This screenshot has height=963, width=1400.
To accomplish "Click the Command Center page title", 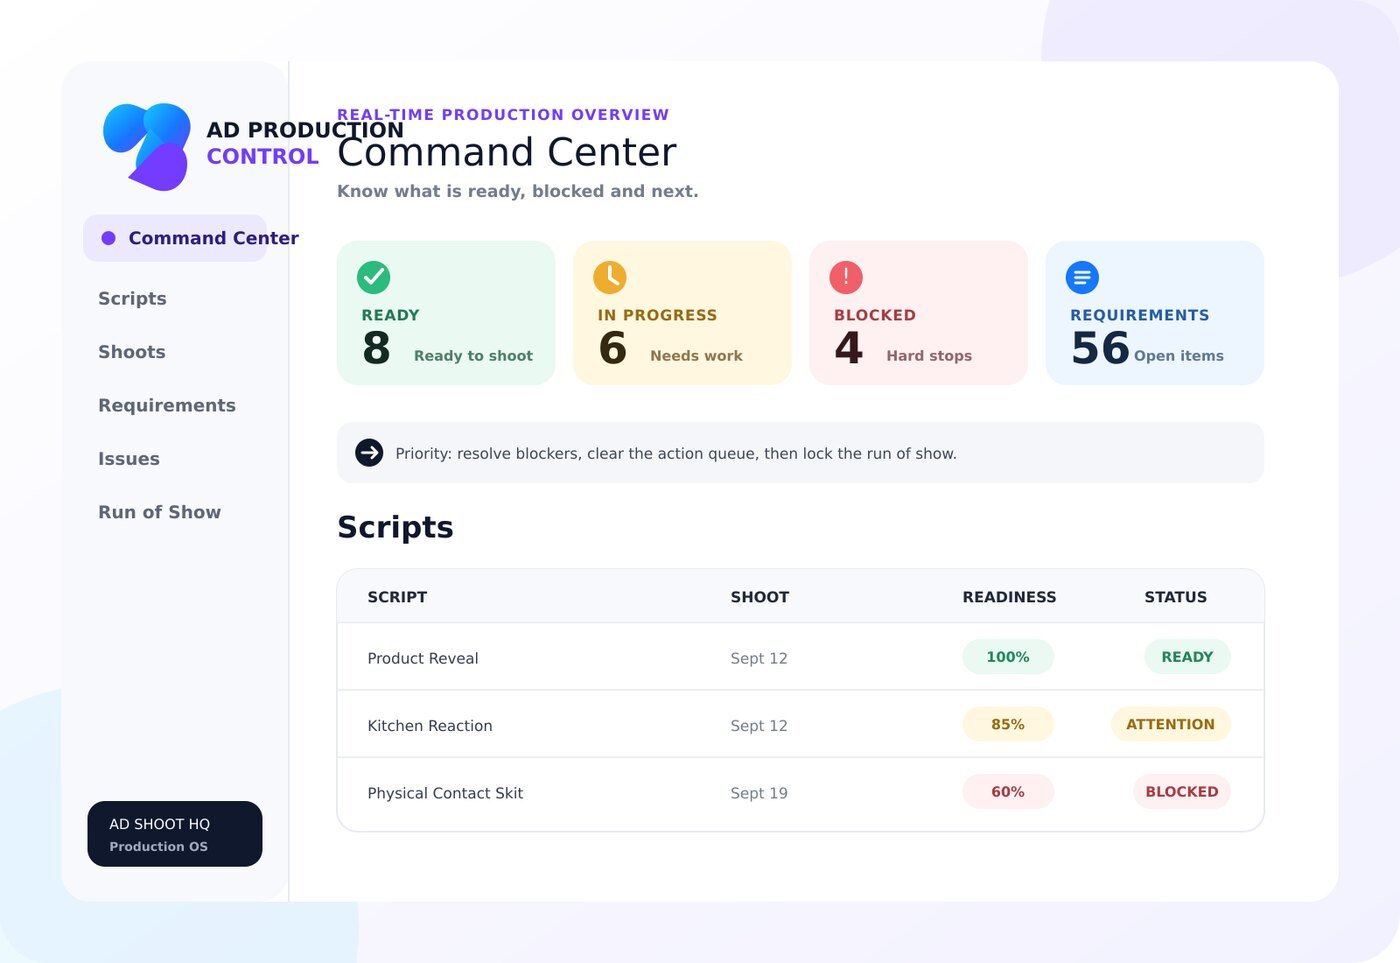I will click(507, 152).
